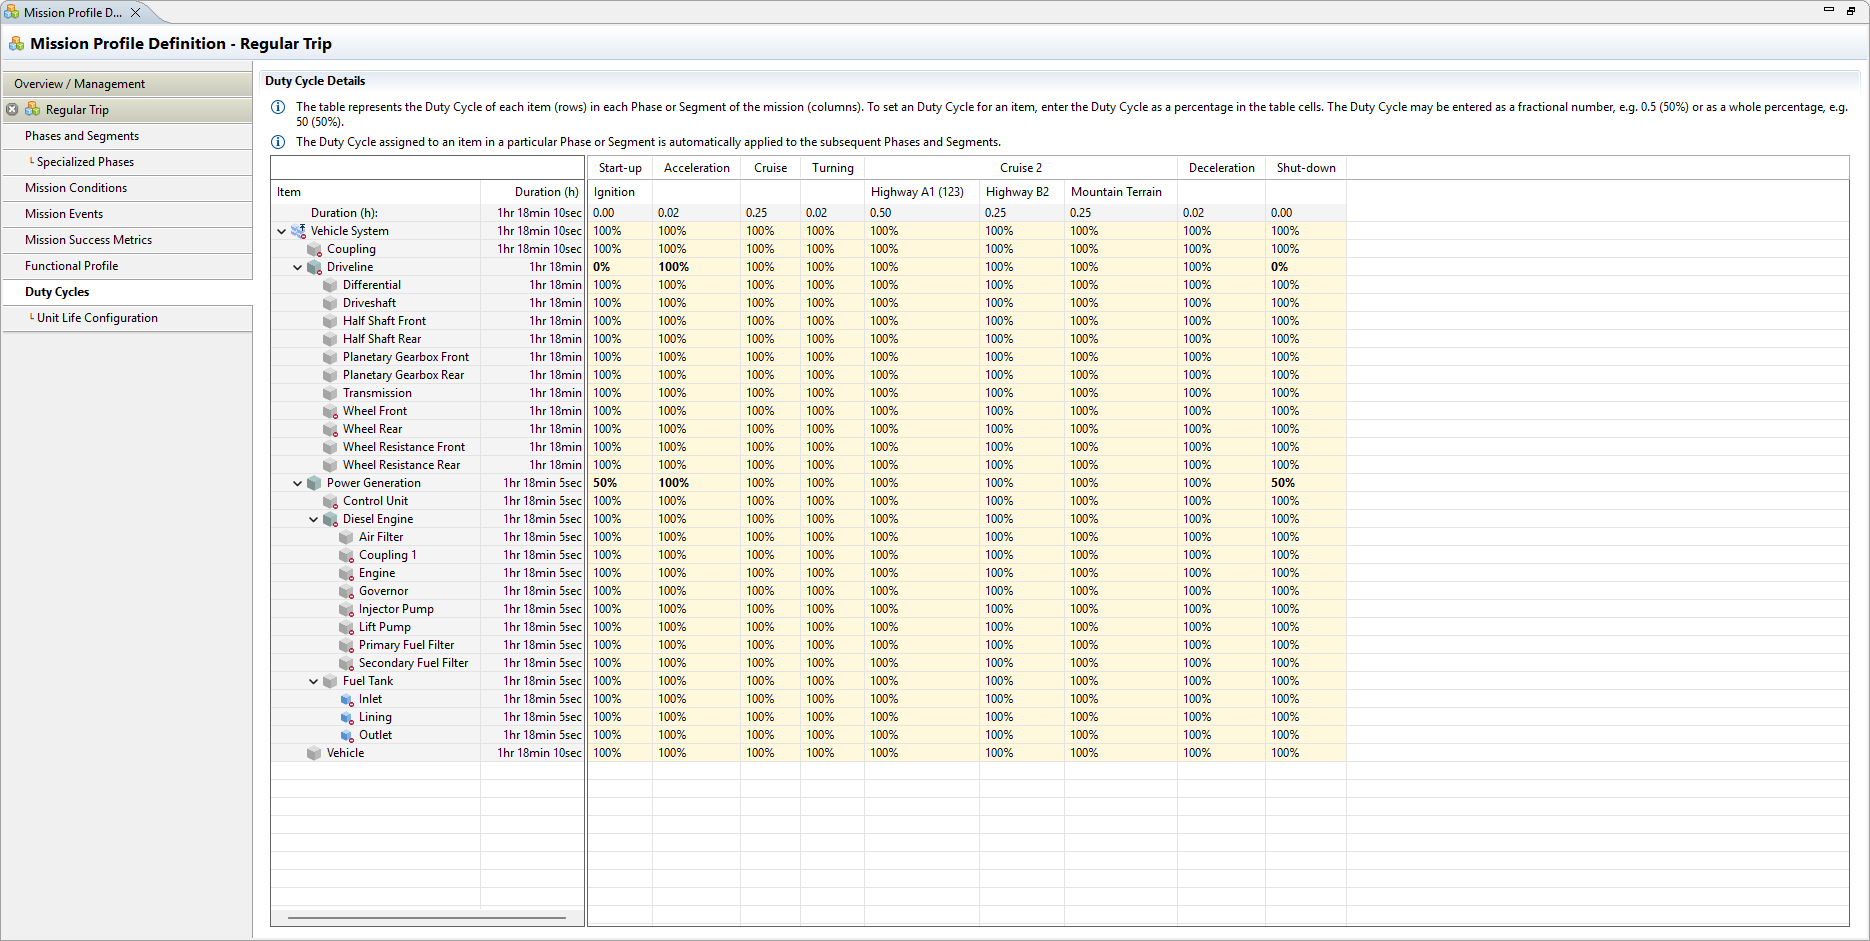Edit Driveline duty cycle for Start-up
The image size is (1870, 941).
point(620,267)
